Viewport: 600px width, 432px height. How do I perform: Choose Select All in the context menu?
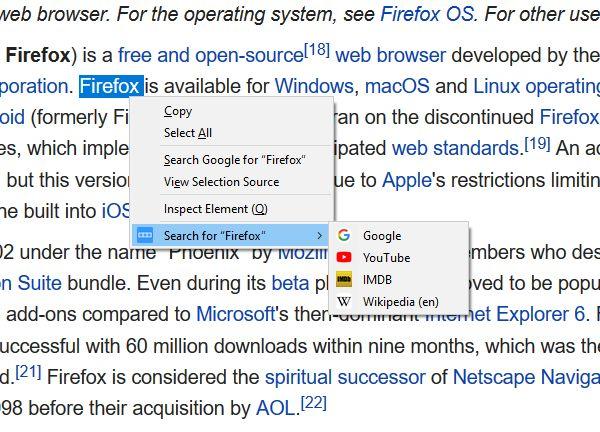(x=188, y=133)
